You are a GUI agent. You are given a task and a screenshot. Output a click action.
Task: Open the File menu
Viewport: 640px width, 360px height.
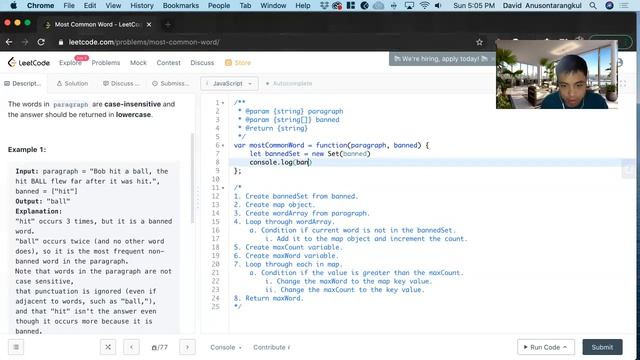click(69, 5)
